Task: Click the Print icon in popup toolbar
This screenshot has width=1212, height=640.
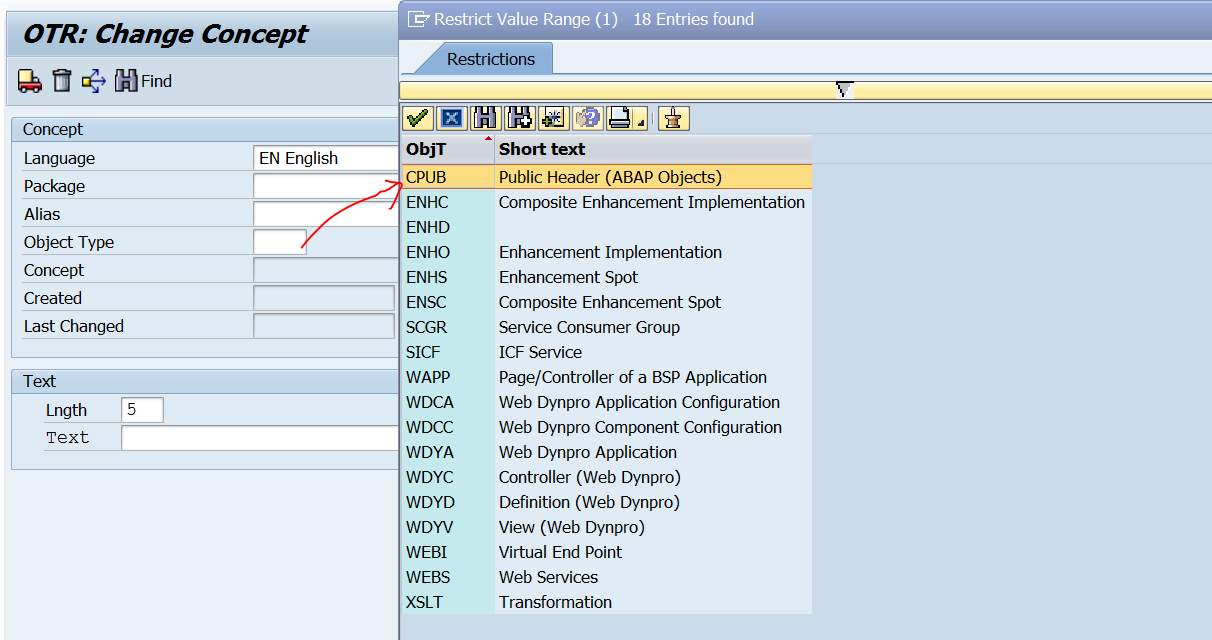Action: tap(620, 118)
